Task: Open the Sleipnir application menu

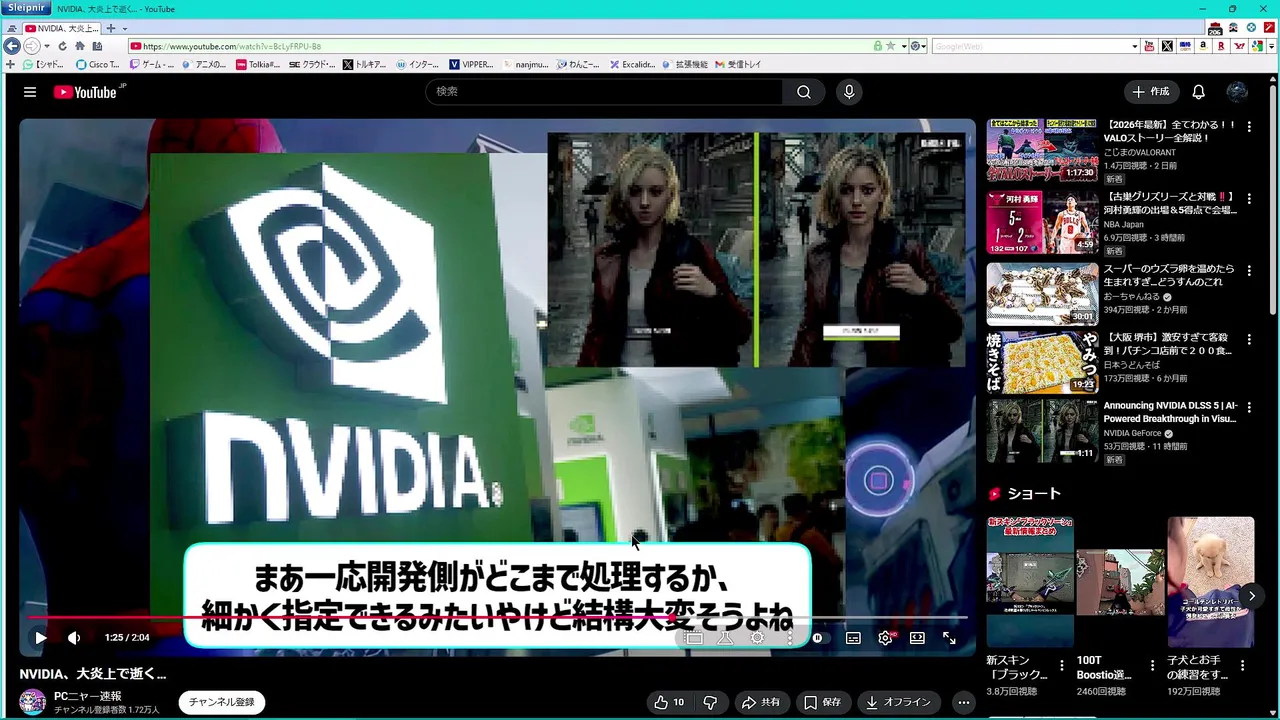Action: 27,8
